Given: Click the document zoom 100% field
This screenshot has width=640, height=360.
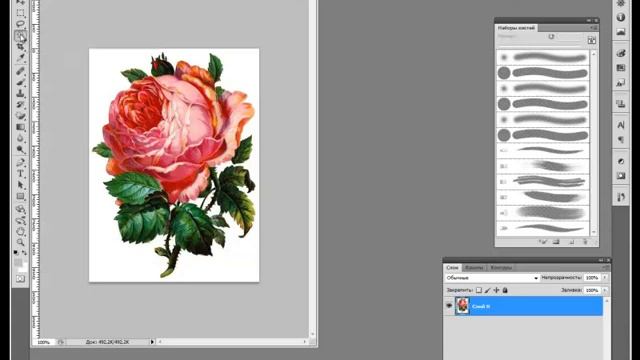Looking at the screenshot, I should click(x=44, y=342).
